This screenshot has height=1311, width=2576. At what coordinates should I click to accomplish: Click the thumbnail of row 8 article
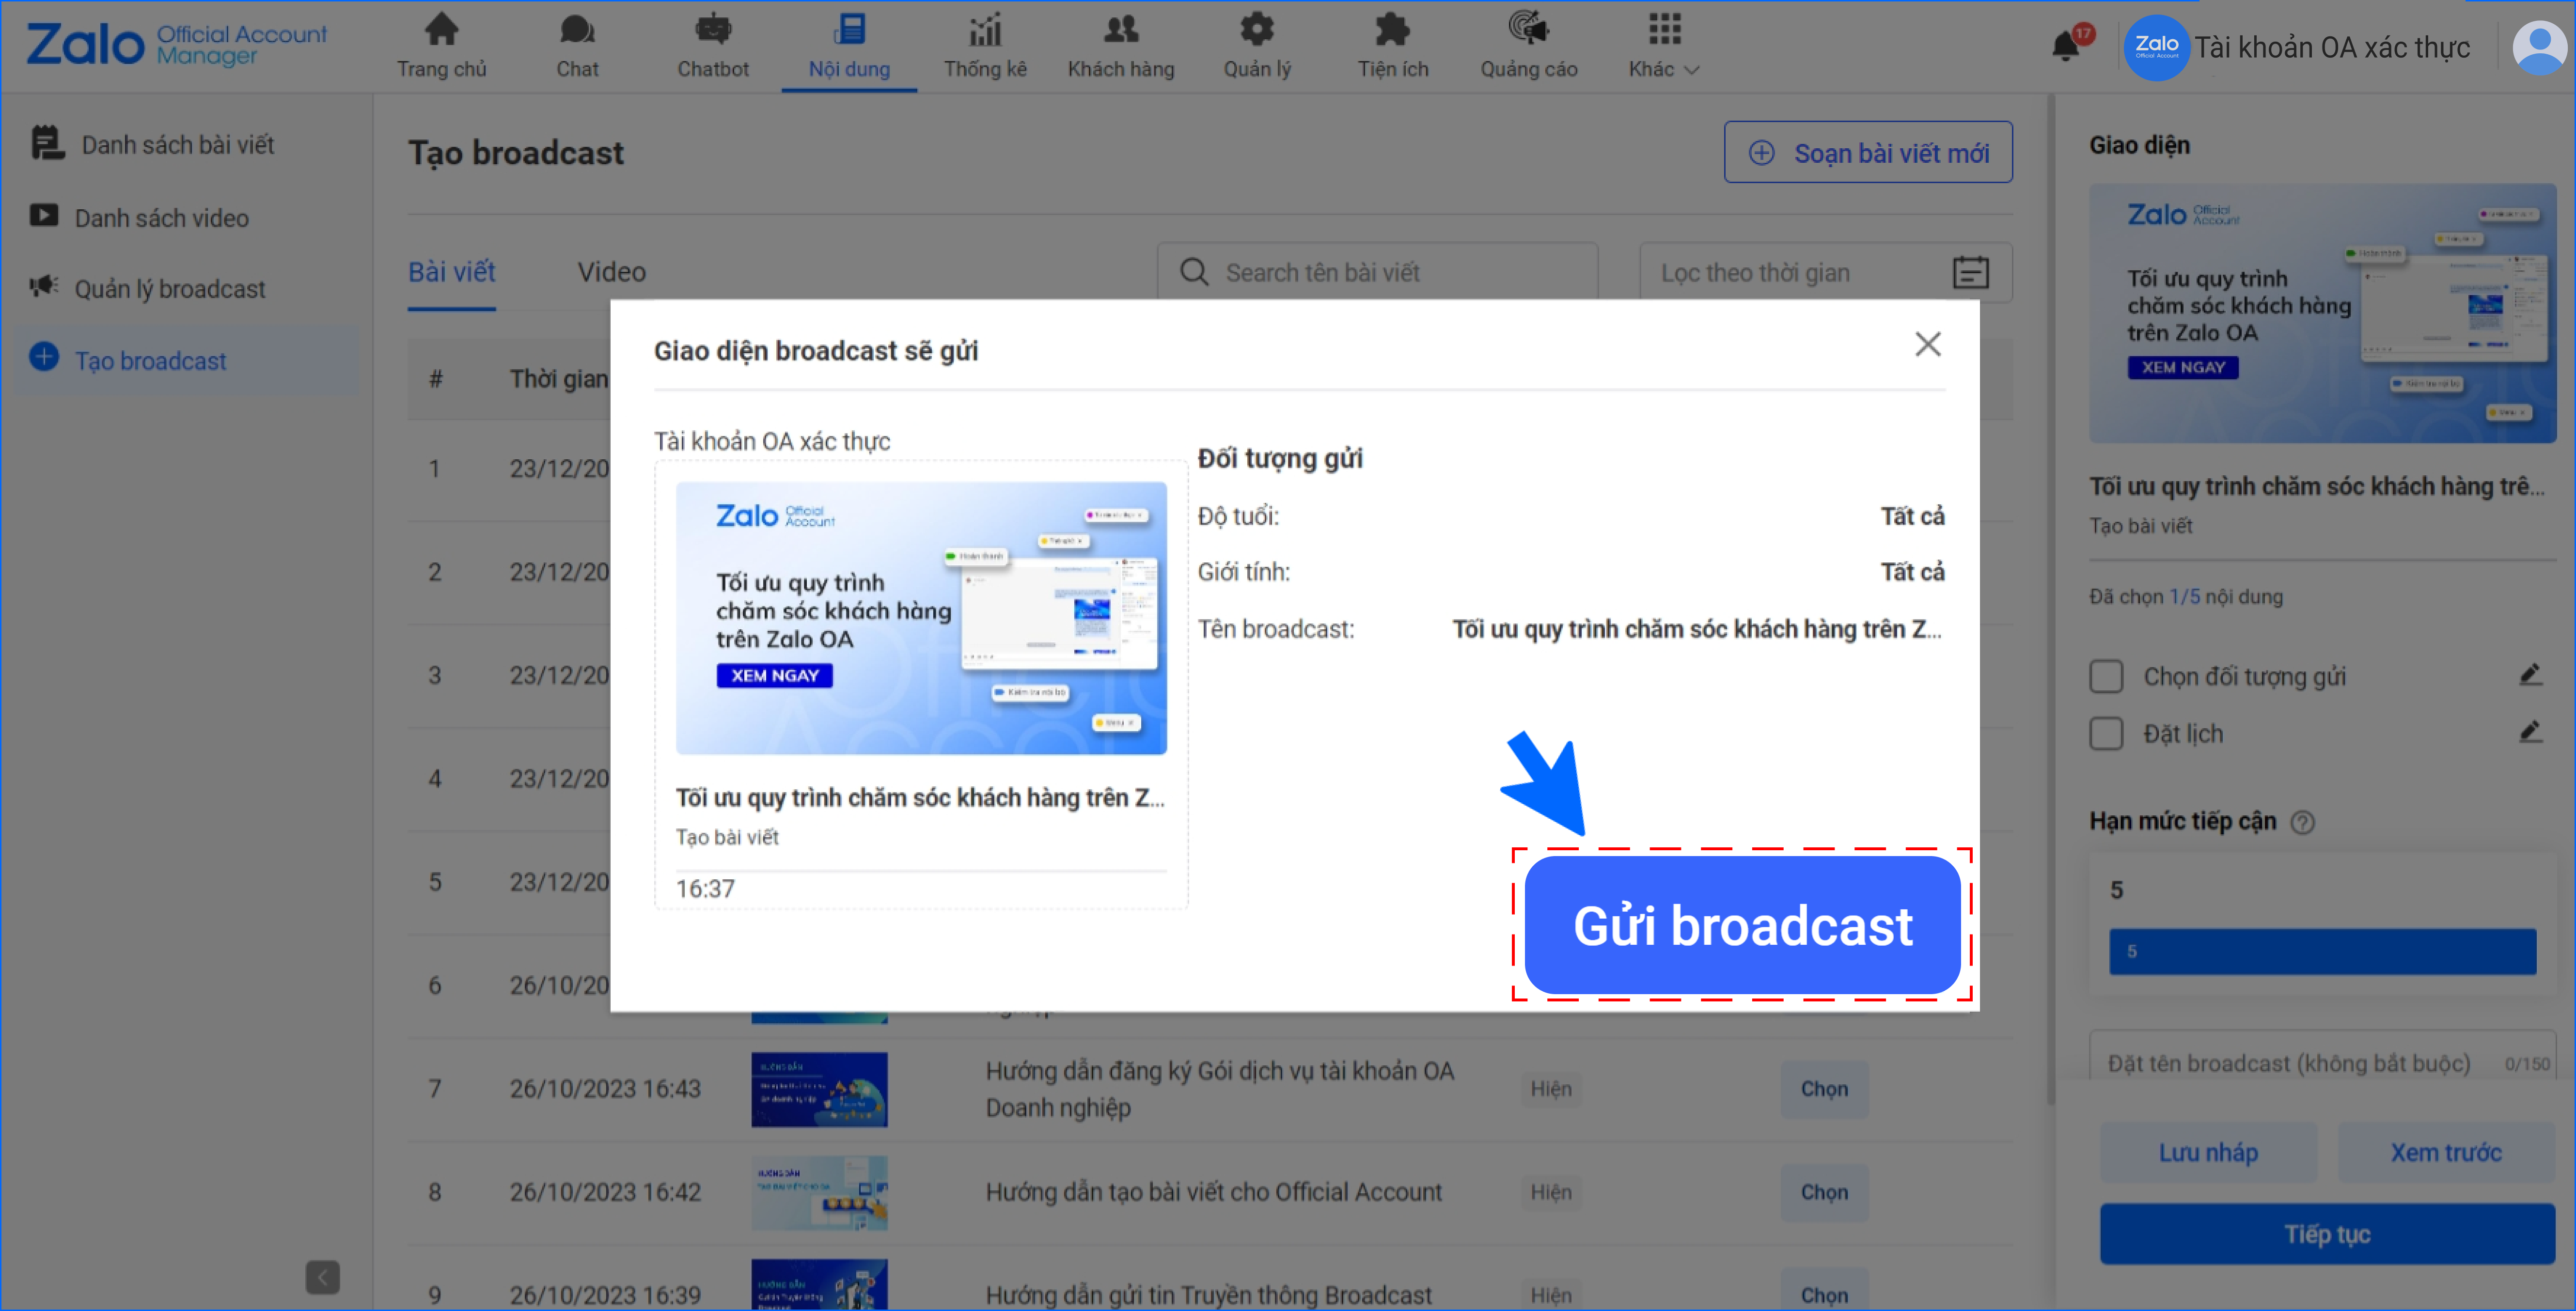[x=819, y=1192]
